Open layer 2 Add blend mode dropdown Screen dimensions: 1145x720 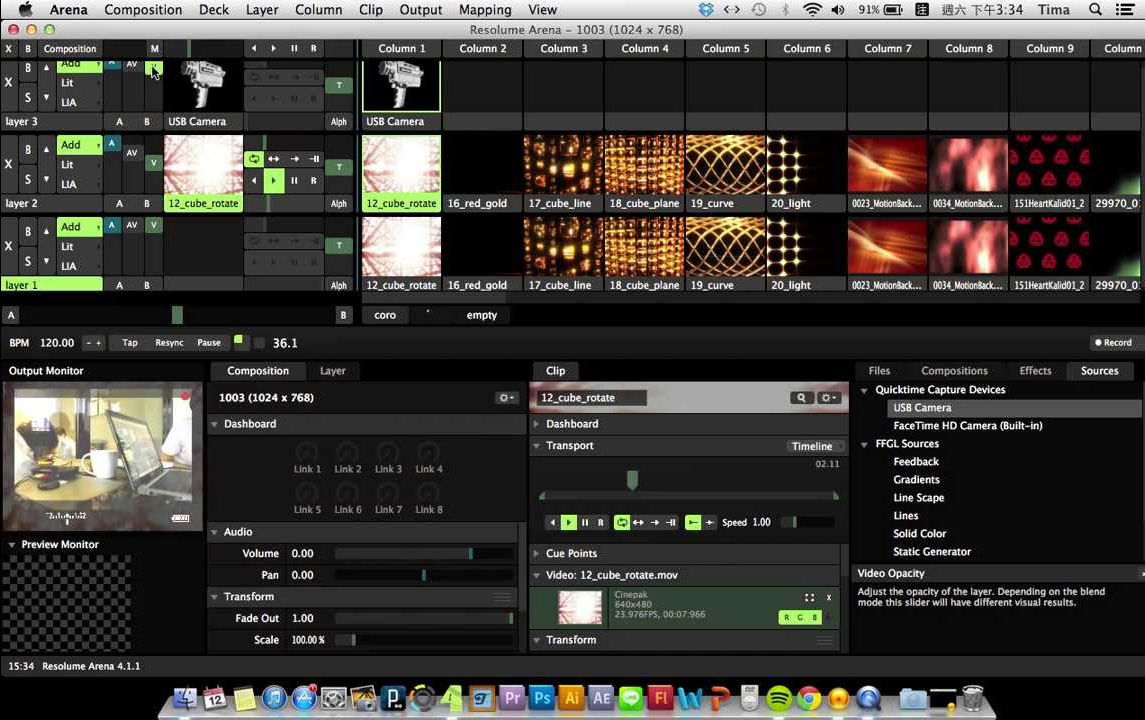79,145
